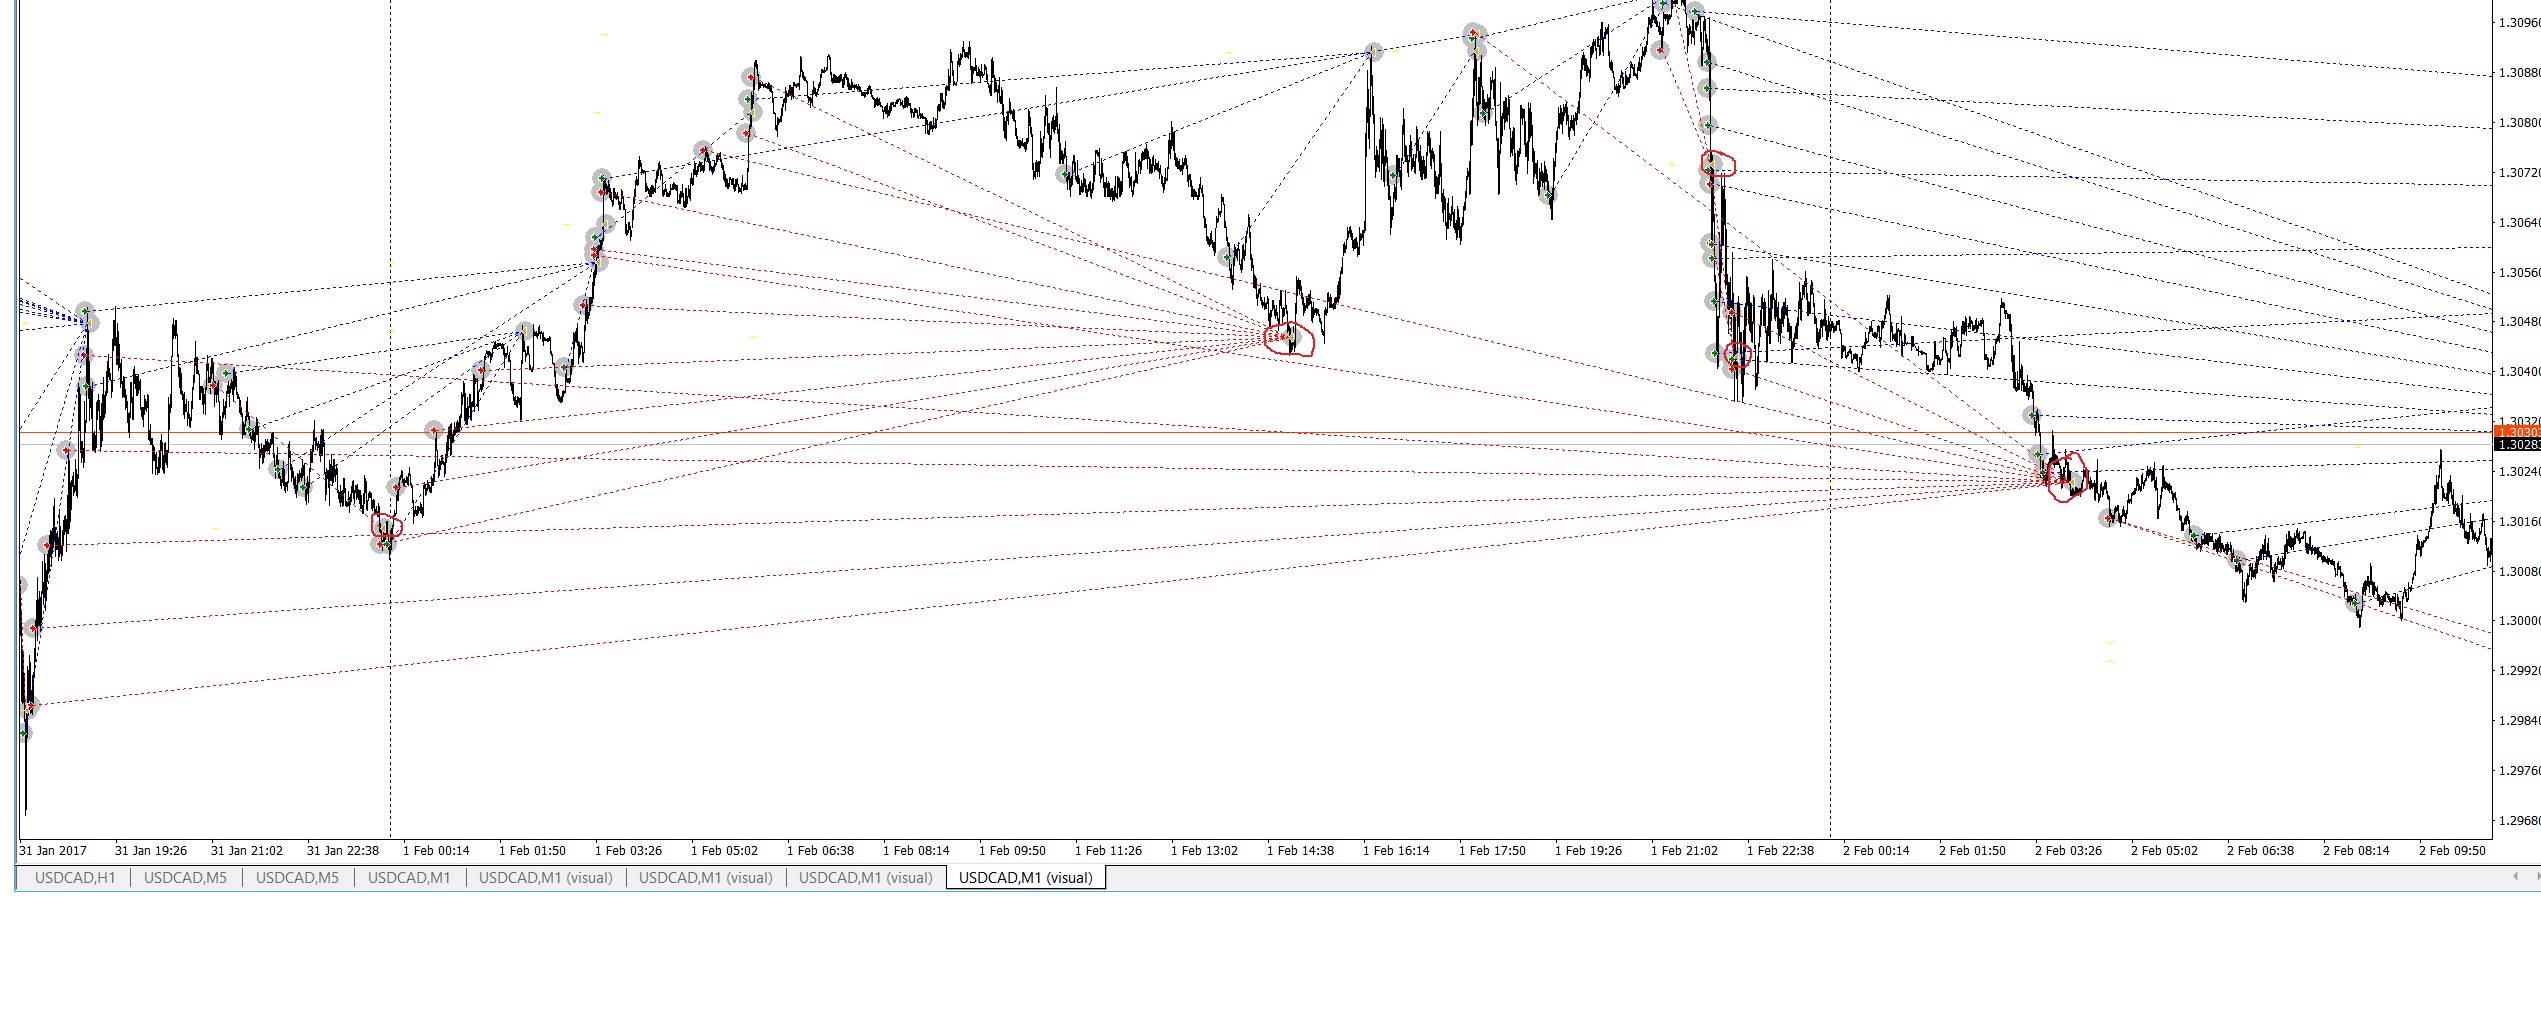
Task: Click the '1 Feb 00:14' time label
Action: (x=436, y=851)
